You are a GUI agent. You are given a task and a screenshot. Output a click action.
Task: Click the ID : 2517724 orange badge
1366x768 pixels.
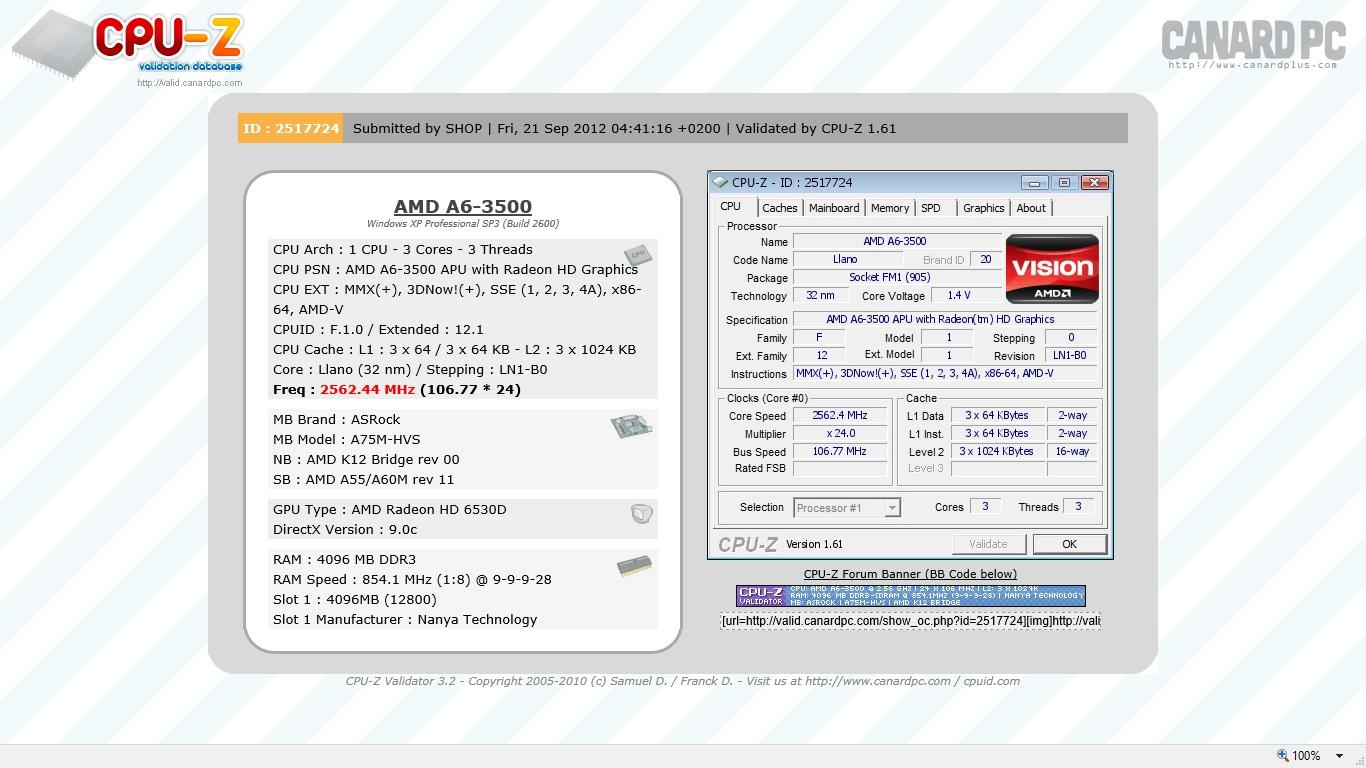pos(291,128)
